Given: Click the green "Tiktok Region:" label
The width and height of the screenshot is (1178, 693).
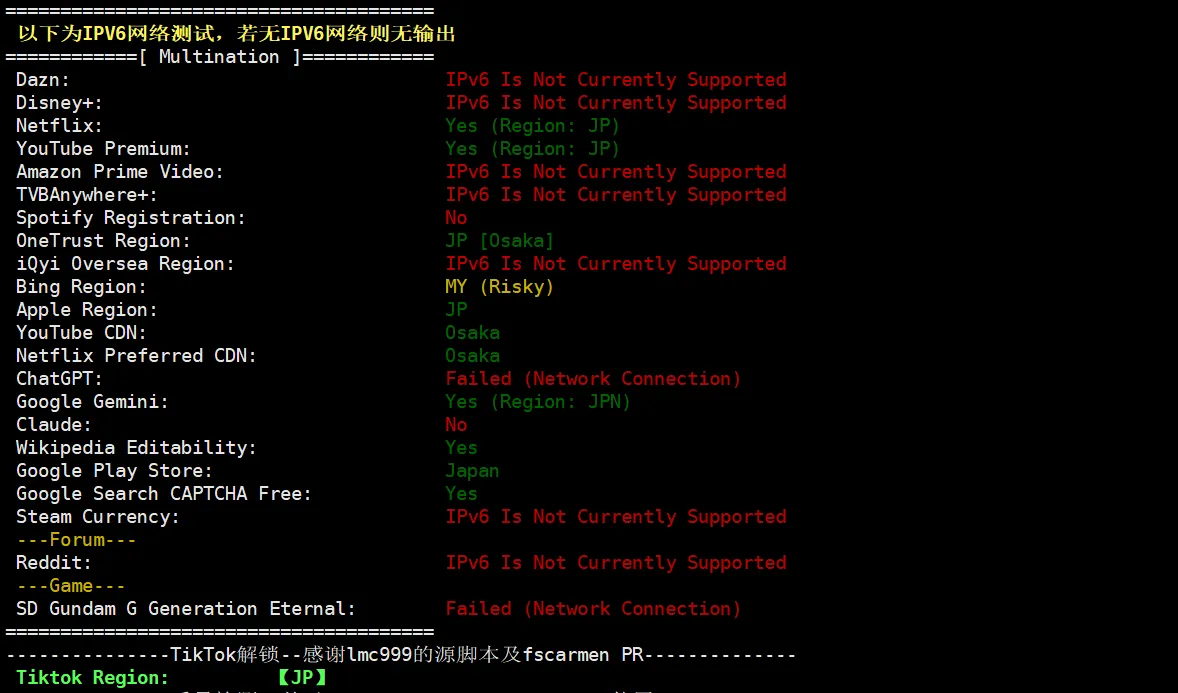Looking at the screenshot, I should click(92, 678).
